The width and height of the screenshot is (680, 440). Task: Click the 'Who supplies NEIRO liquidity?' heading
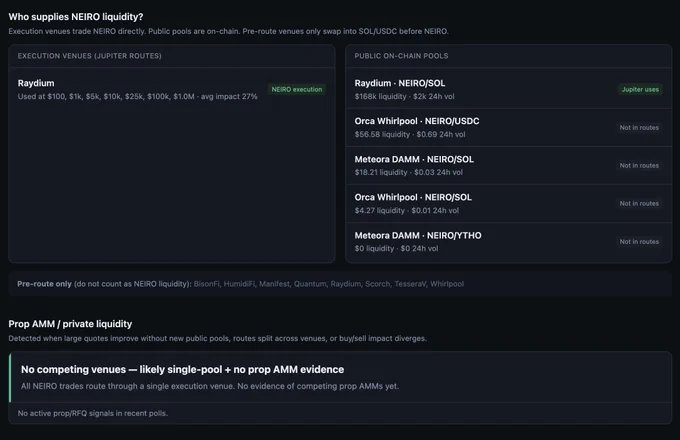[x=76, y=17]
